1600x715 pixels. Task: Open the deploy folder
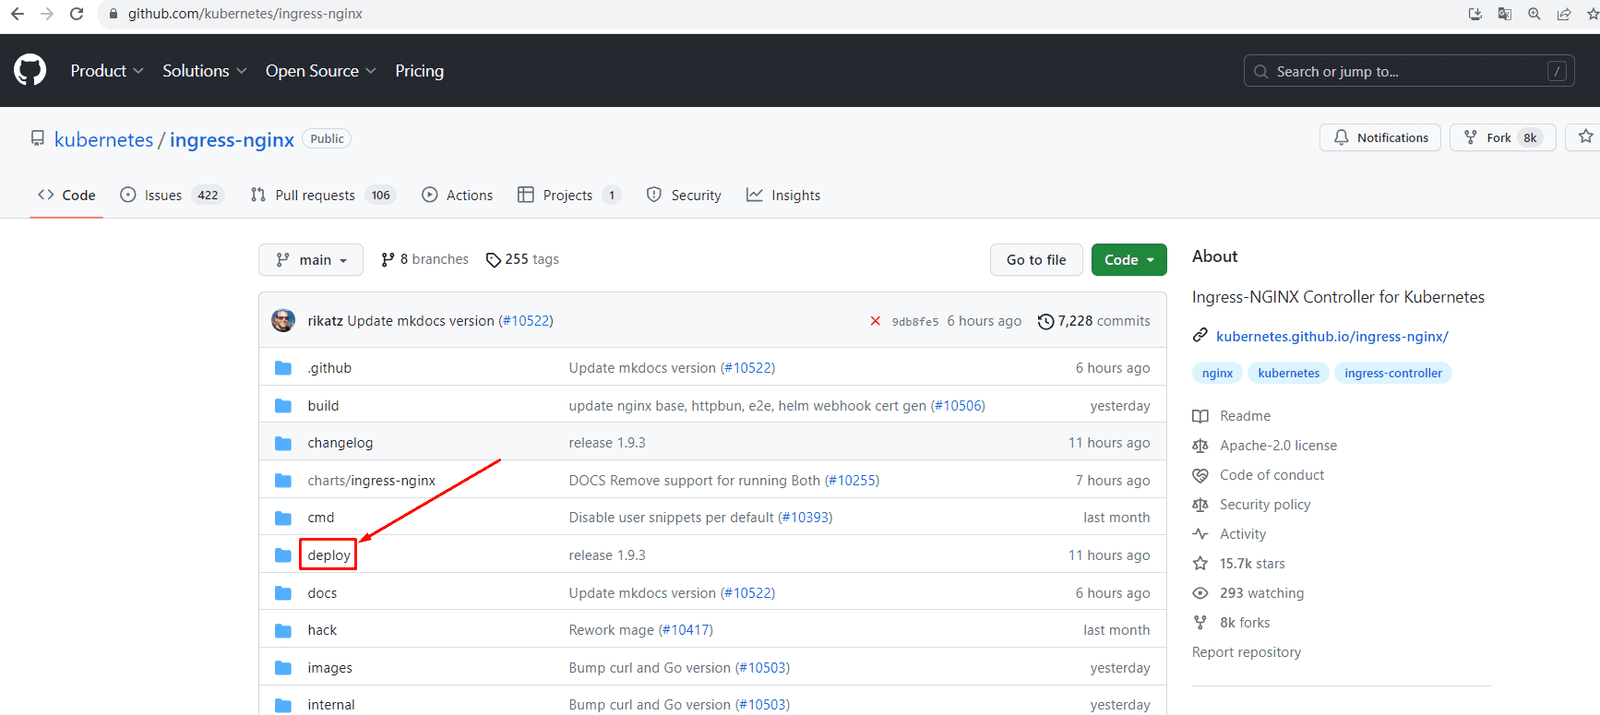tap(329, 555)
